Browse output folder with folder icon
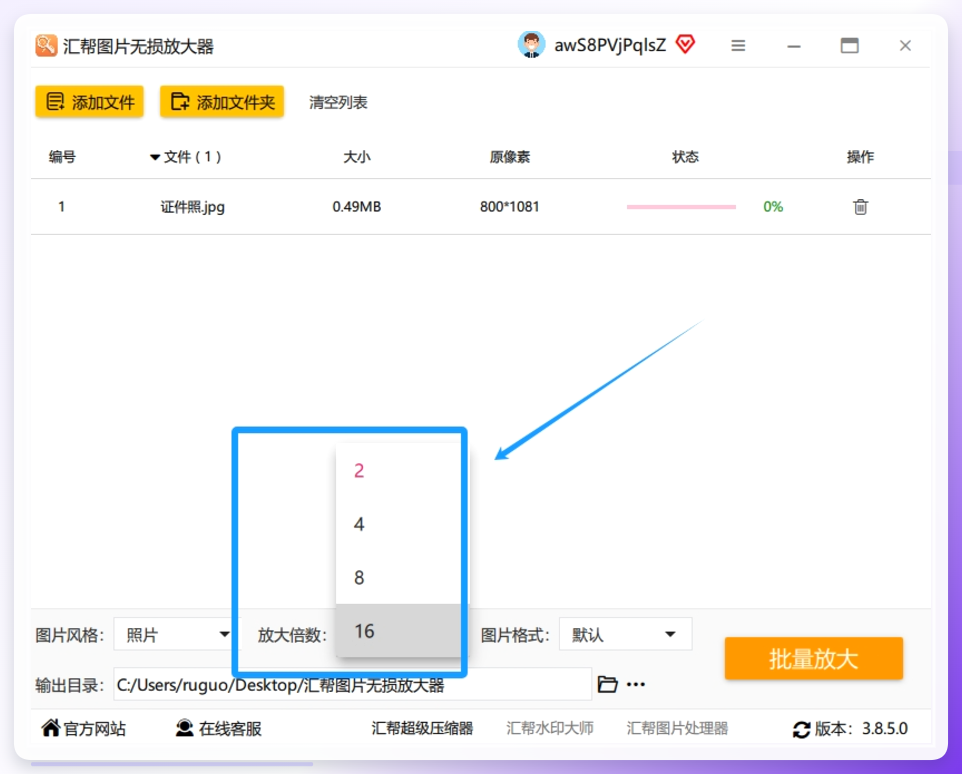The width and height of the screenshot is (962, 774). [607, 684]
